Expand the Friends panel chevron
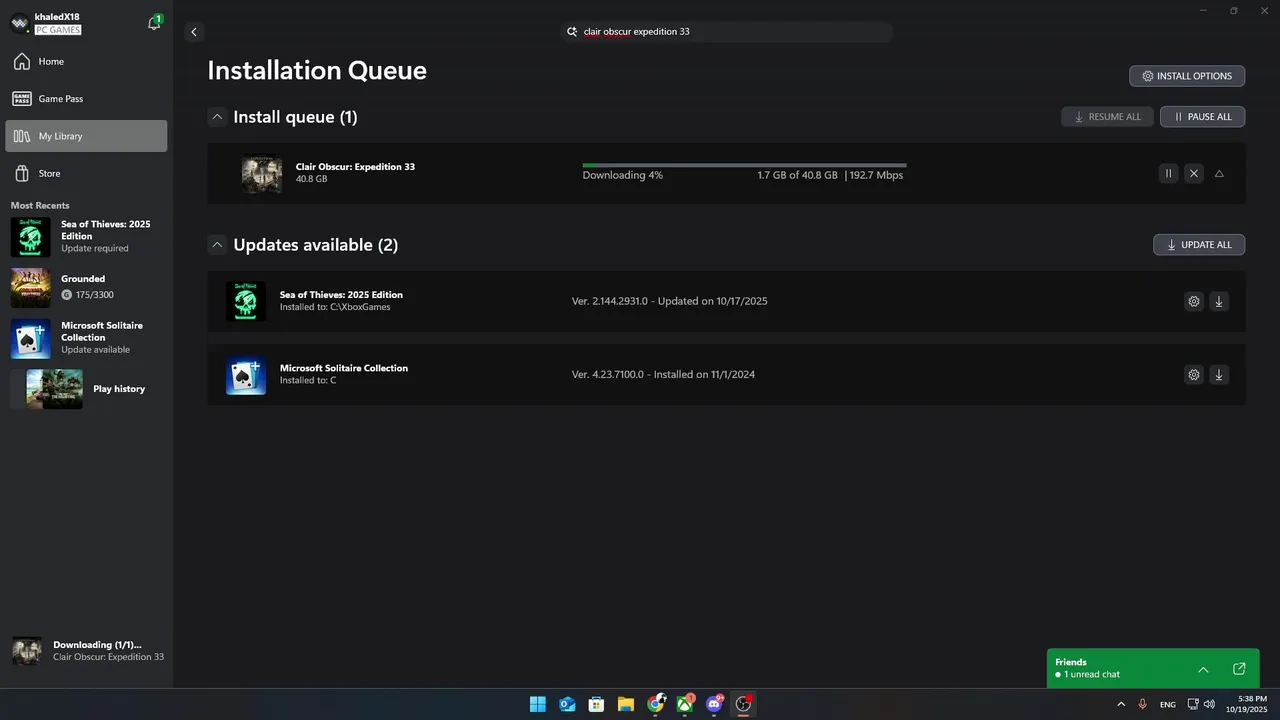1280x720 pixels. [1203, 669]
